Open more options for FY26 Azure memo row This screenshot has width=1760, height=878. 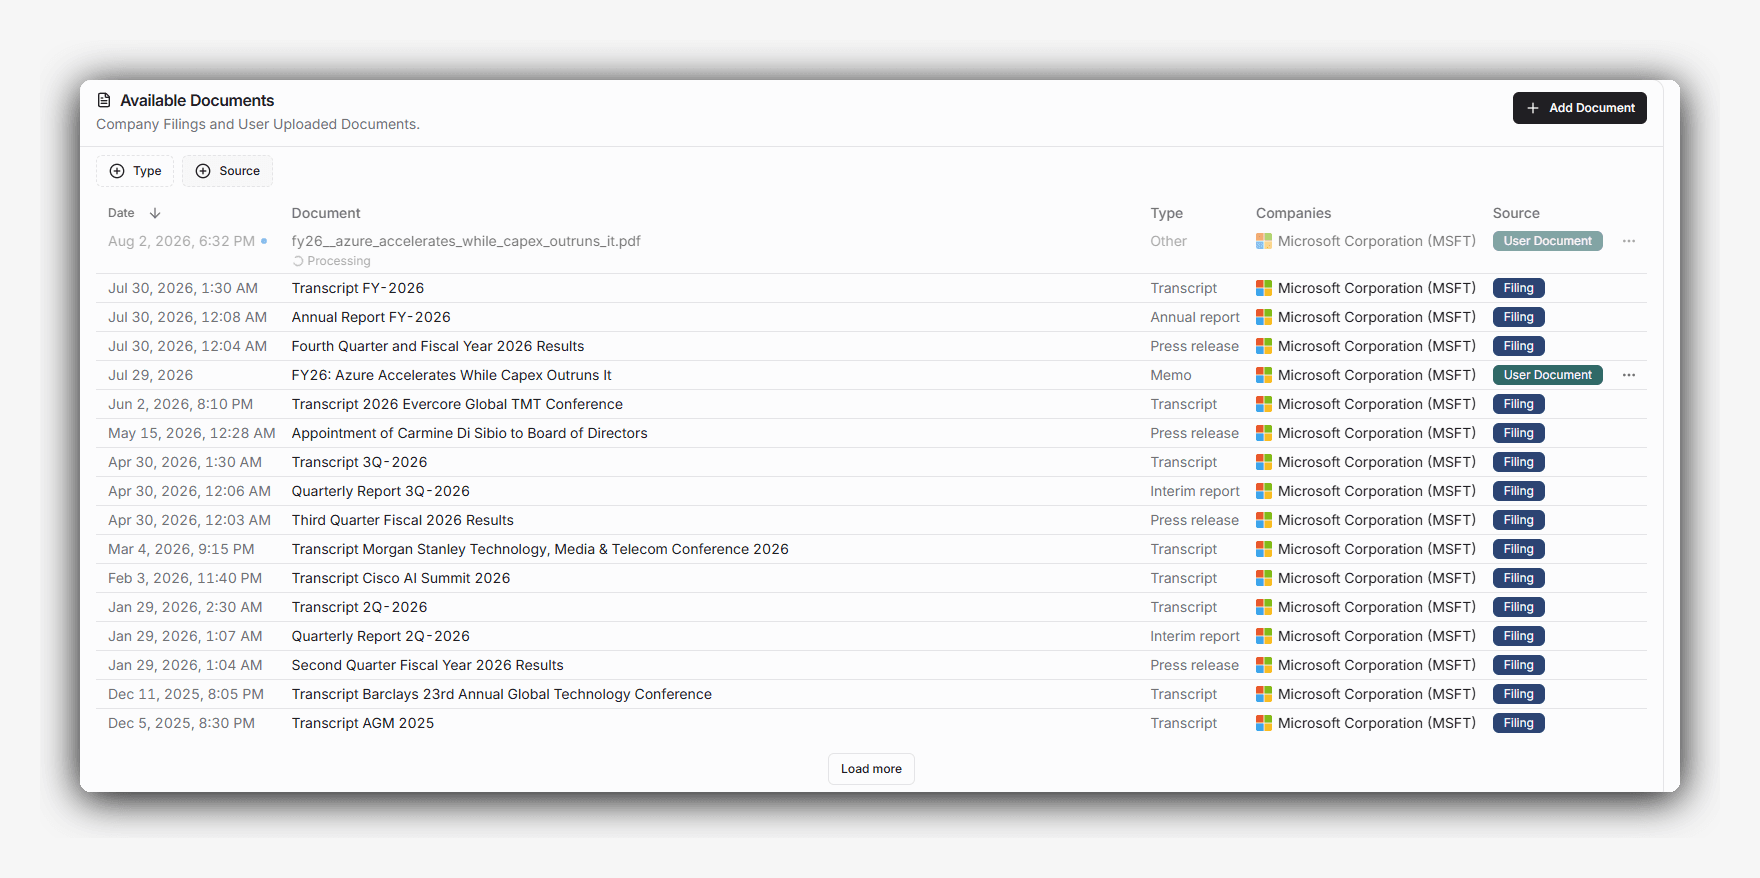(x=1629, y=375)
